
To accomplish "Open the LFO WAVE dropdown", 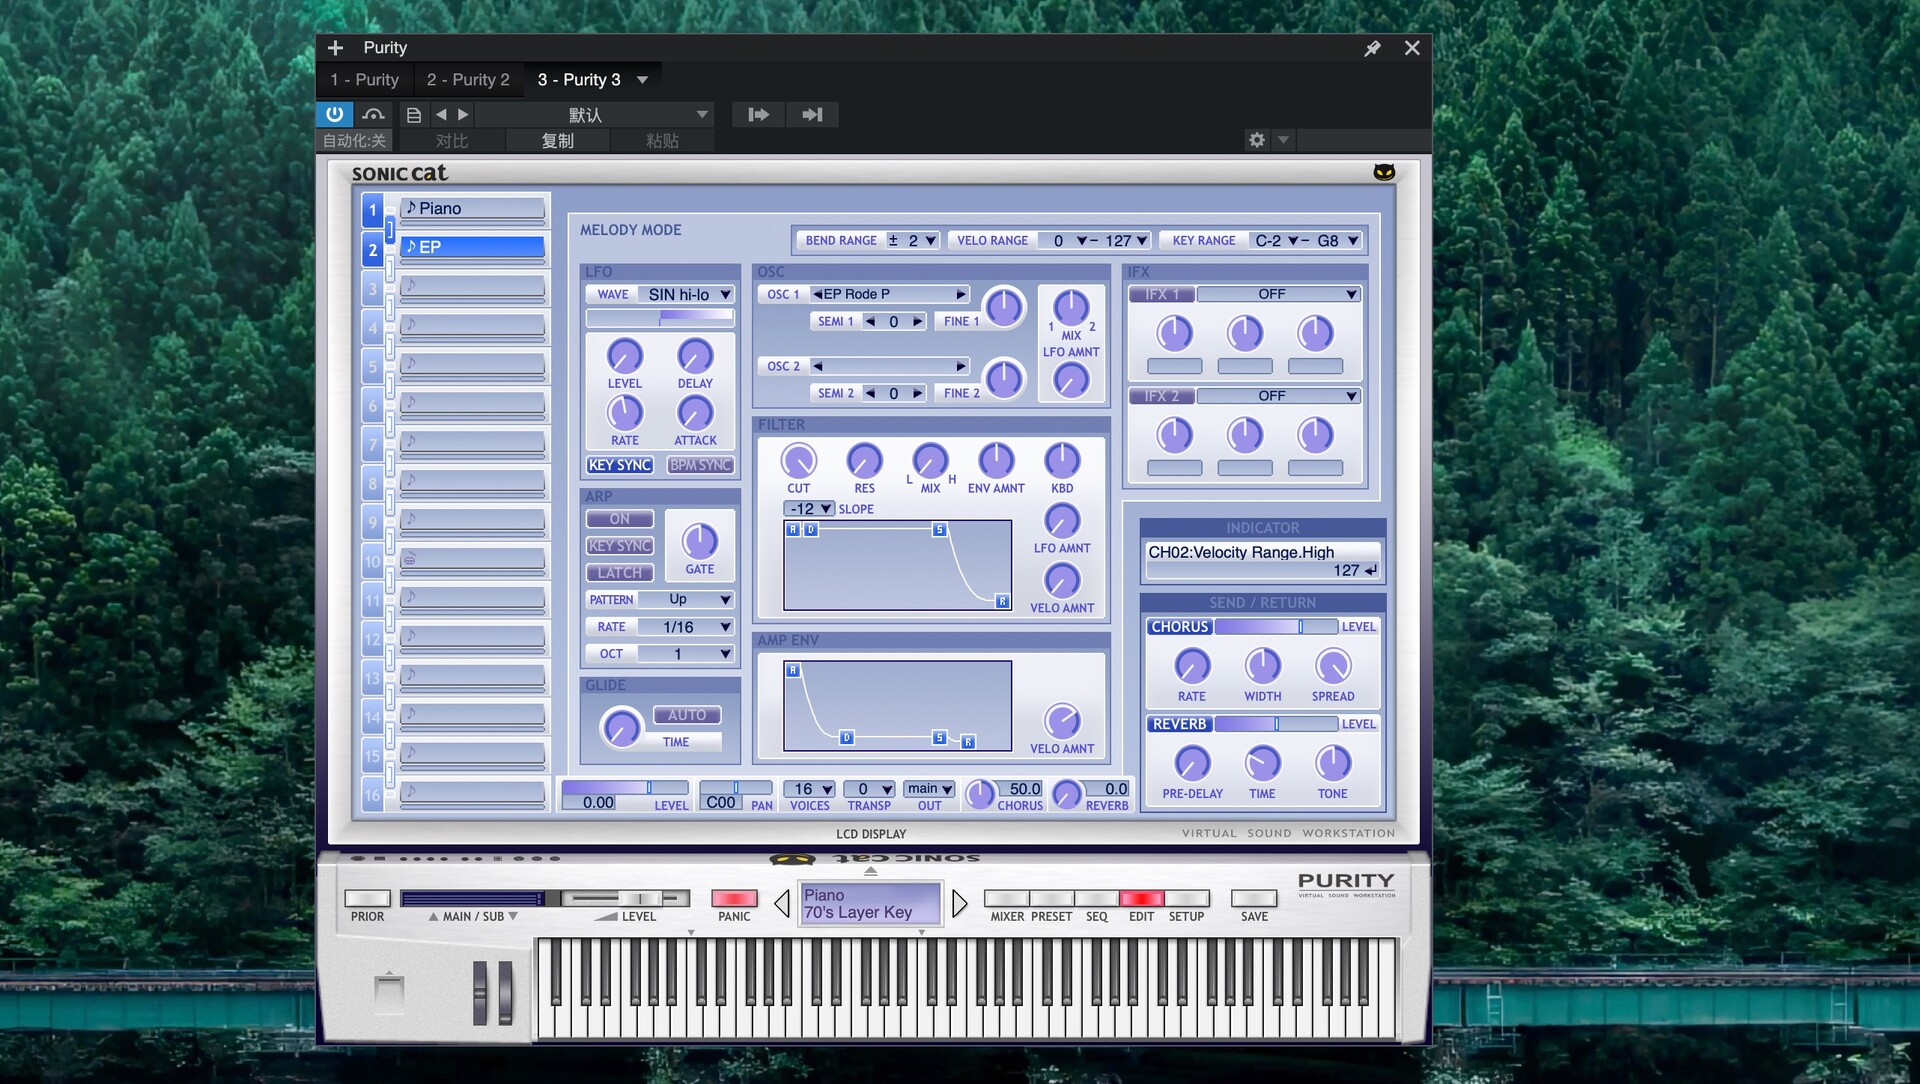I will coord(687,294).
